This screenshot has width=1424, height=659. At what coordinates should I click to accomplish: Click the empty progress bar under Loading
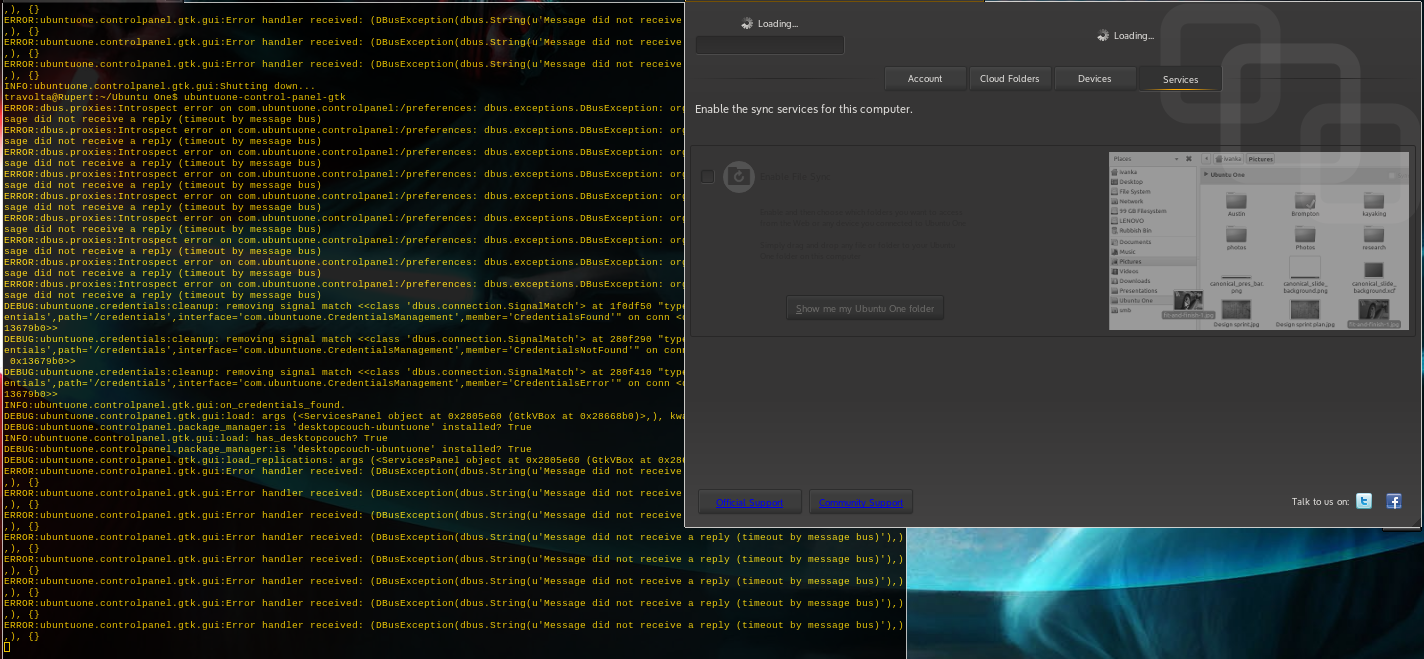[770, 45]
